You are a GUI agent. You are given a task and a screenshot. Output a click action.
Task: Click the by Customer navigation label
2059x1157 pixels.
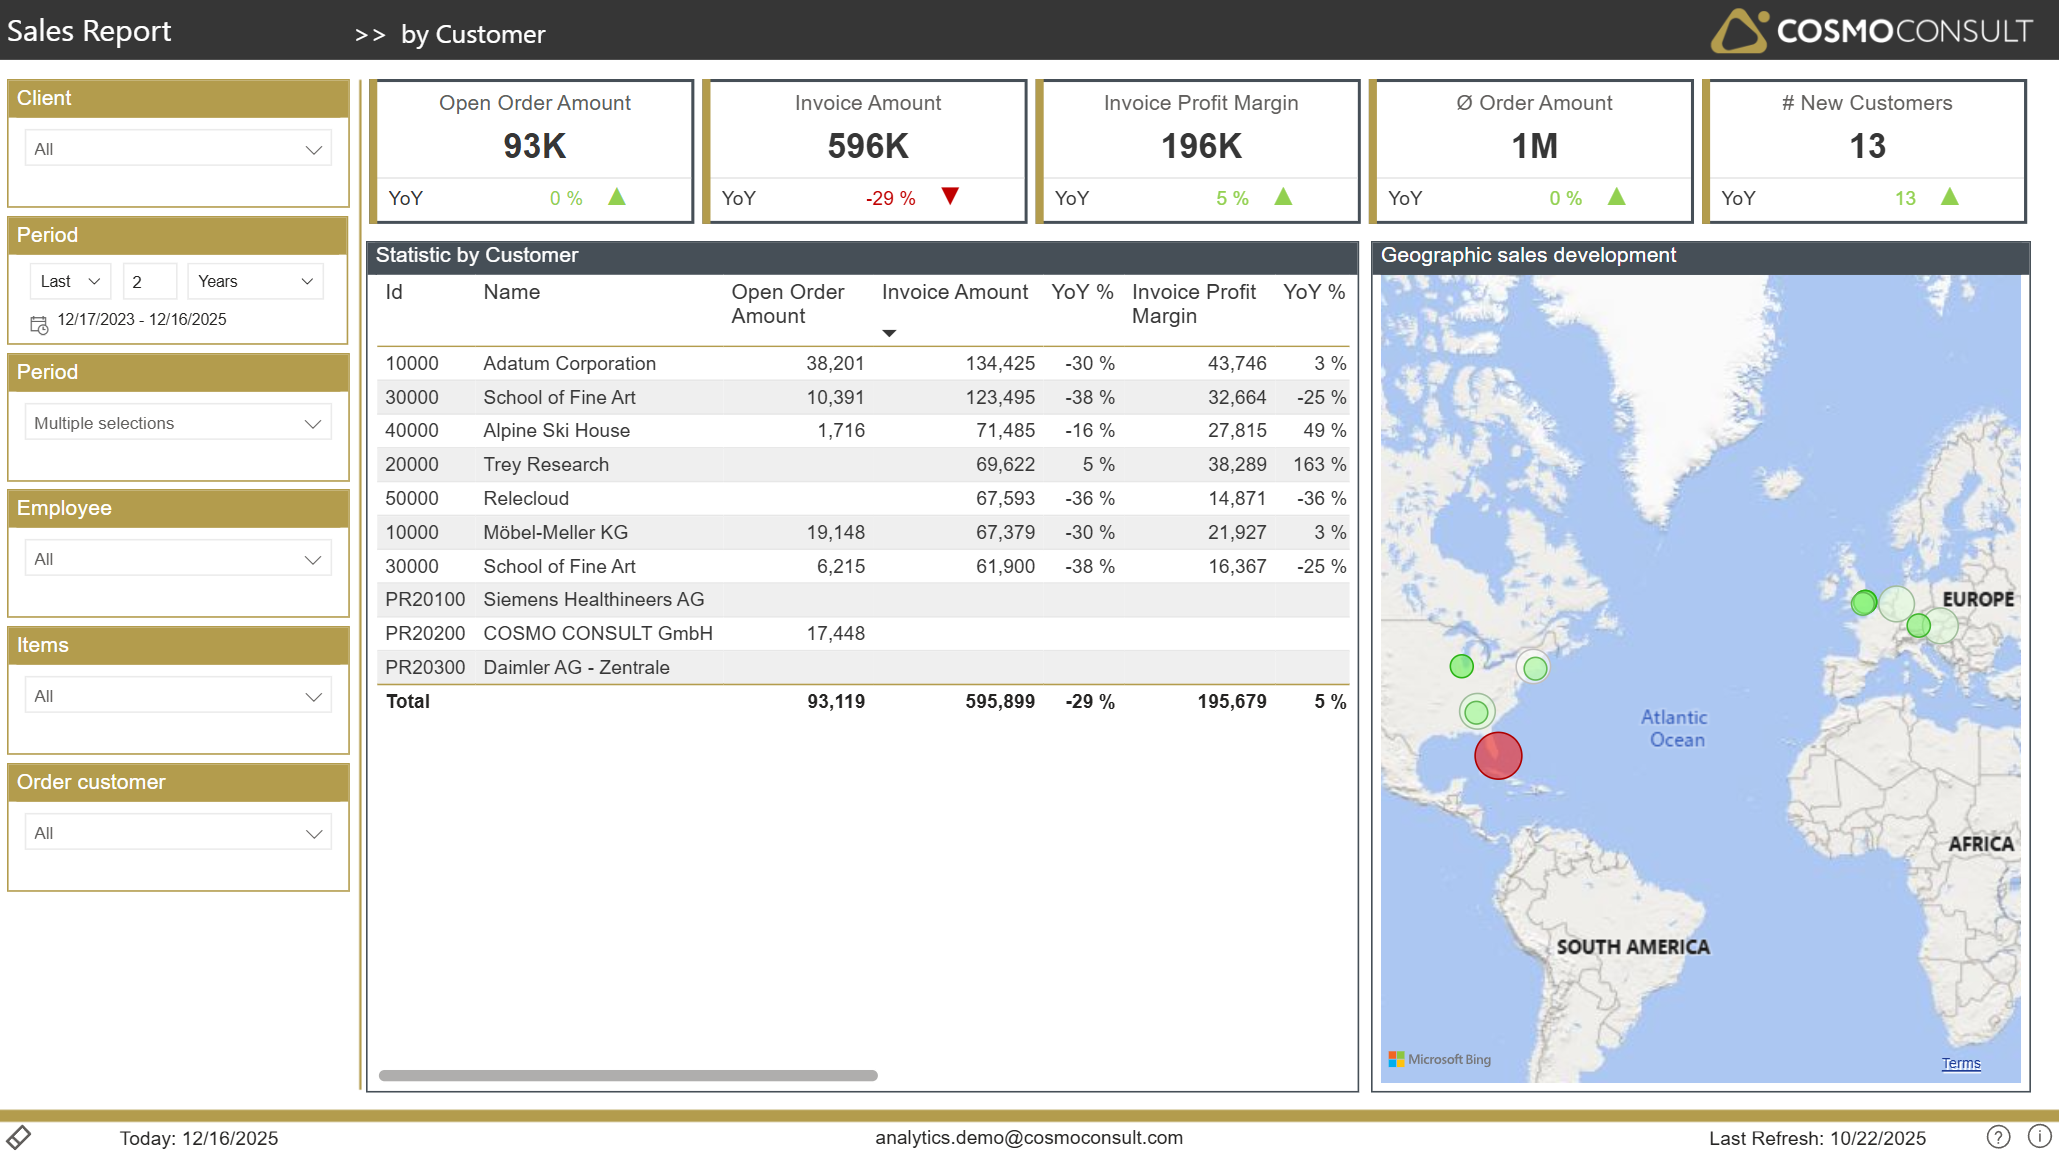tap(472, 34)
